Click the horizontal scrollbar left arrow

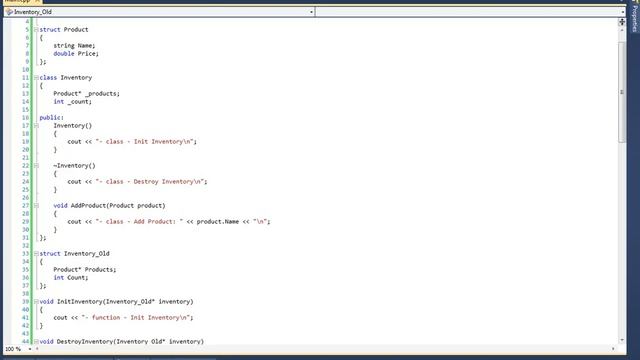(x=37, y=349)
